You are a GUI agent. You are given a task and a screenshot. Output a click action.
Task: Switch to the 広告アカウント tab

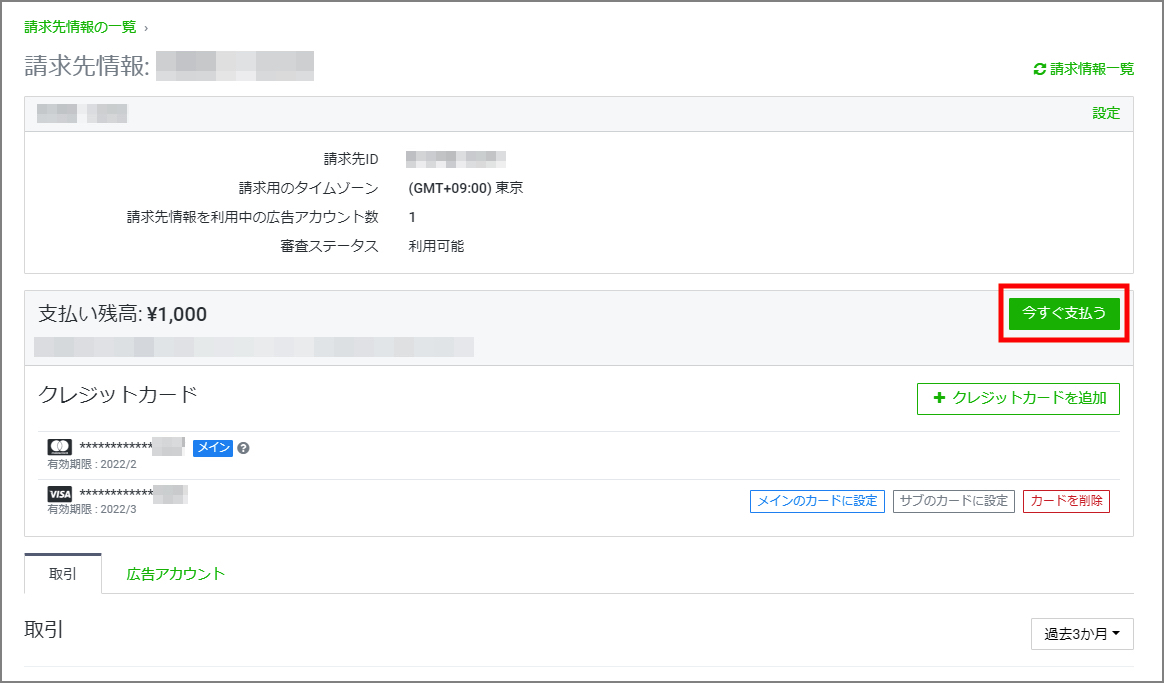[176, 574]
